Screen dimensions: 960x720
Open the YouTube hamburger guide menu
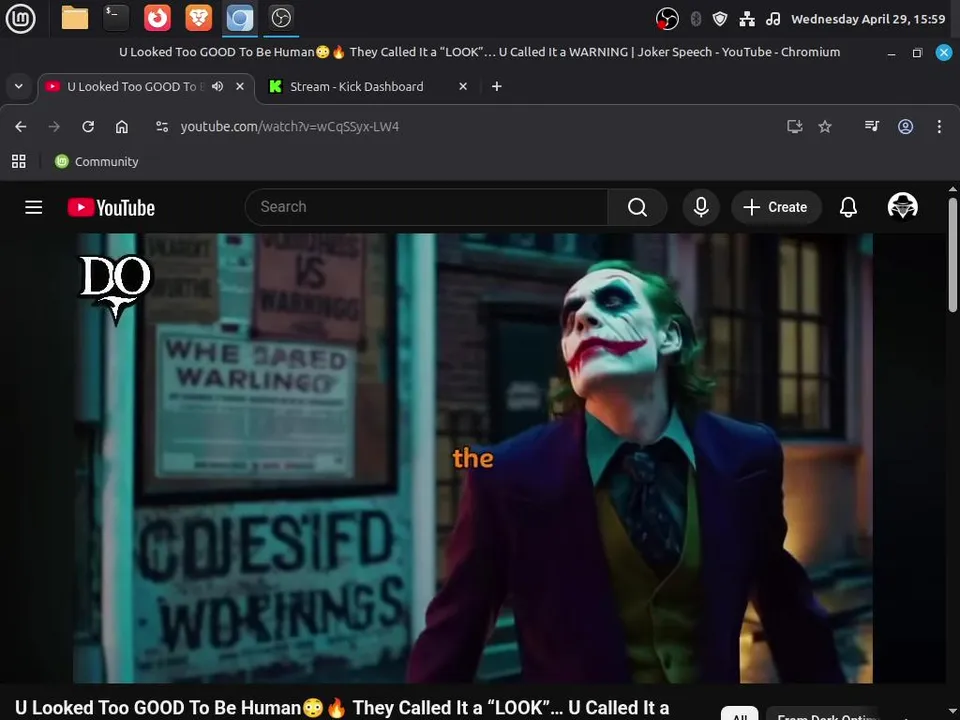point(34,208)
